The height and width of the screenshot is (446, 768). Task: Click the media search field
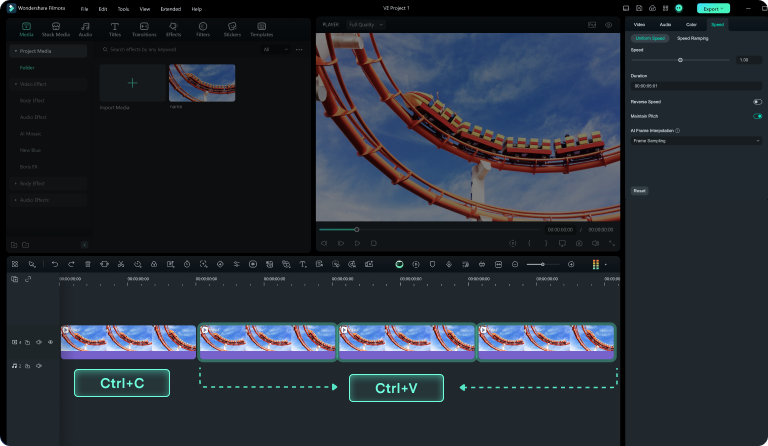(x=179, y=49)
